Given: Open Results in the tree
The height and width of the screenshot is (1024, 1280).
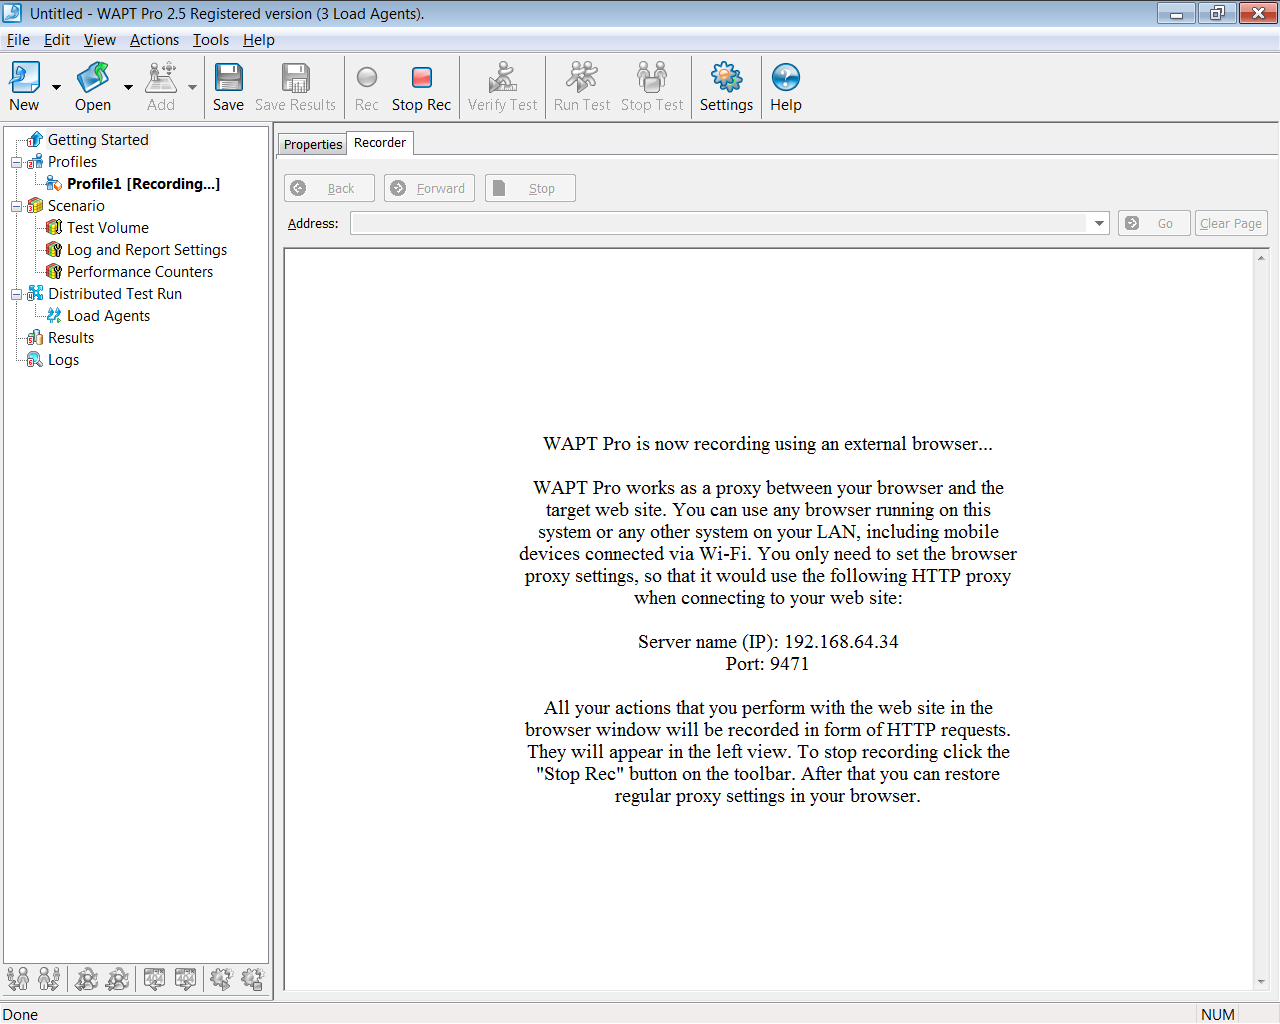Looking at the screenshot, I should click(x=71, y=338).
